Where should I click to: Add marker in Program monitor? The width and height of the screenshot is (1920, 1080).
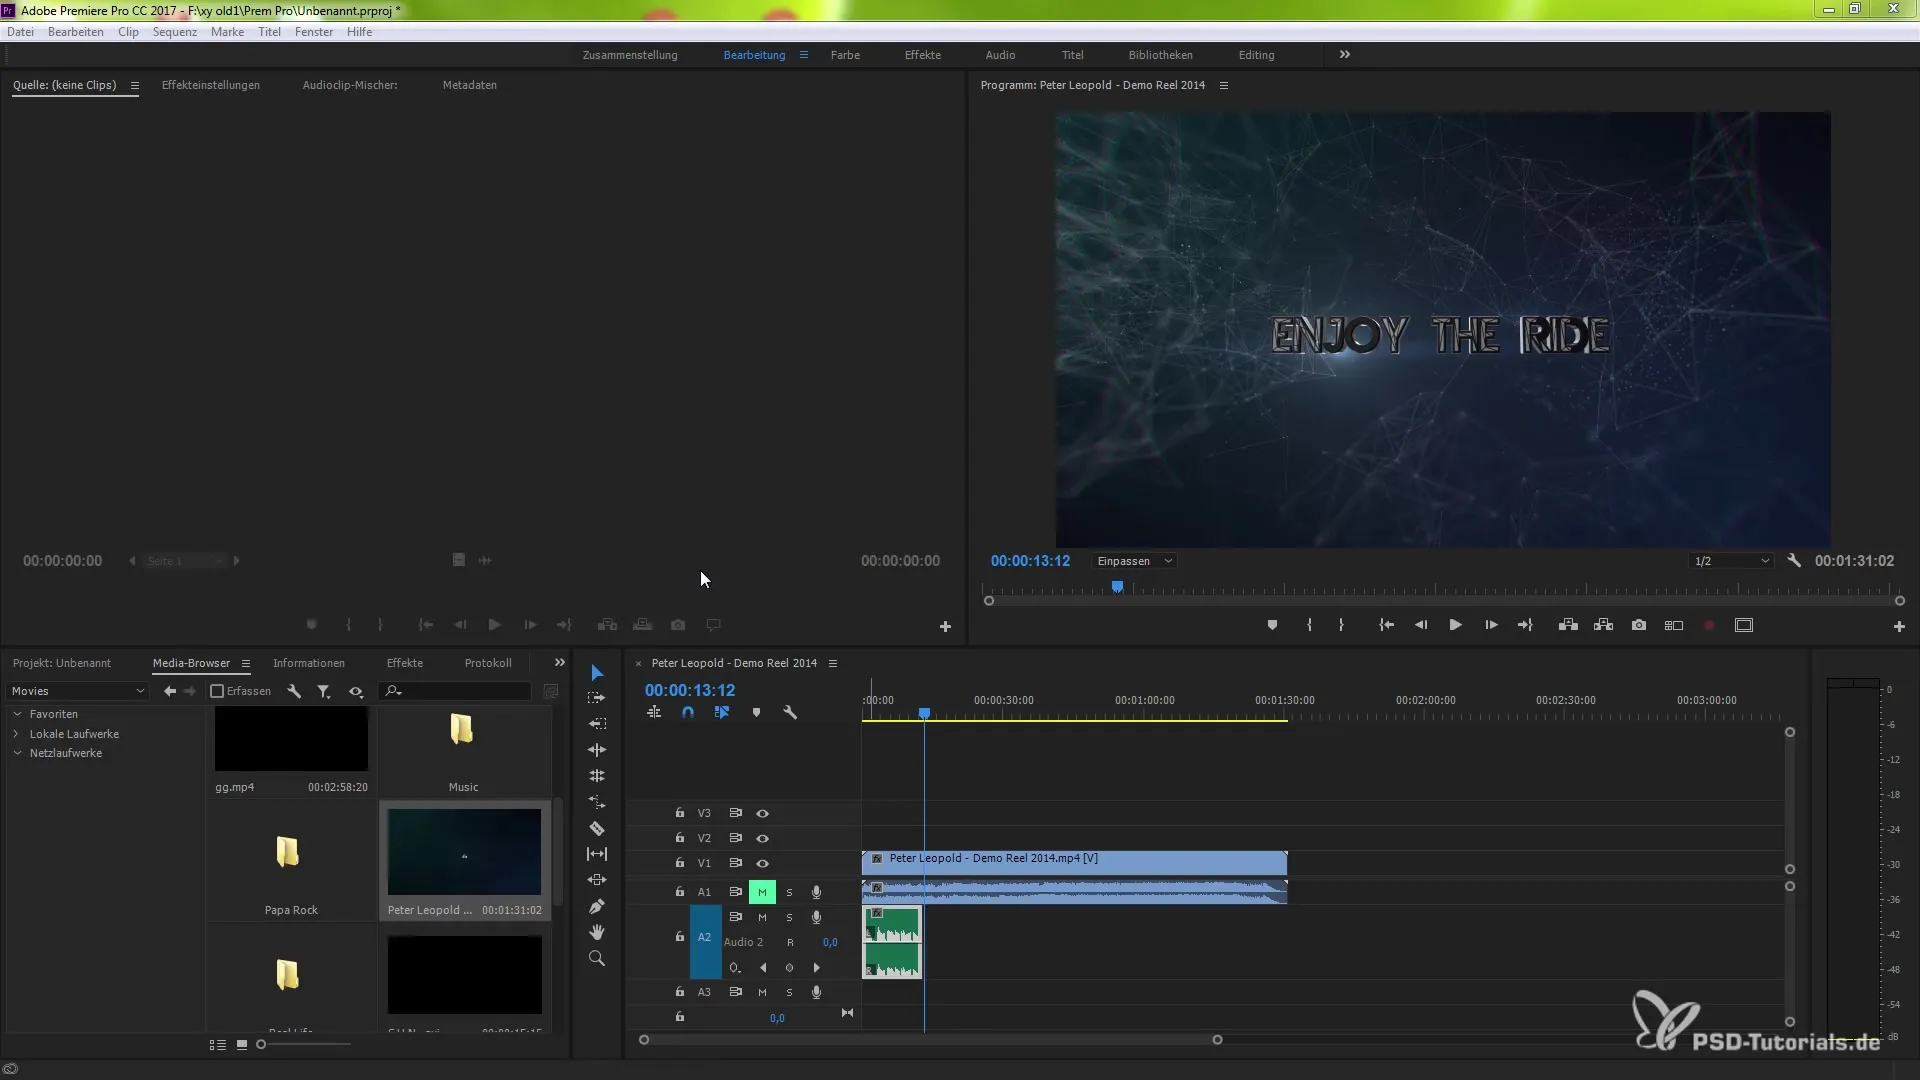[x=1272, y=625]
